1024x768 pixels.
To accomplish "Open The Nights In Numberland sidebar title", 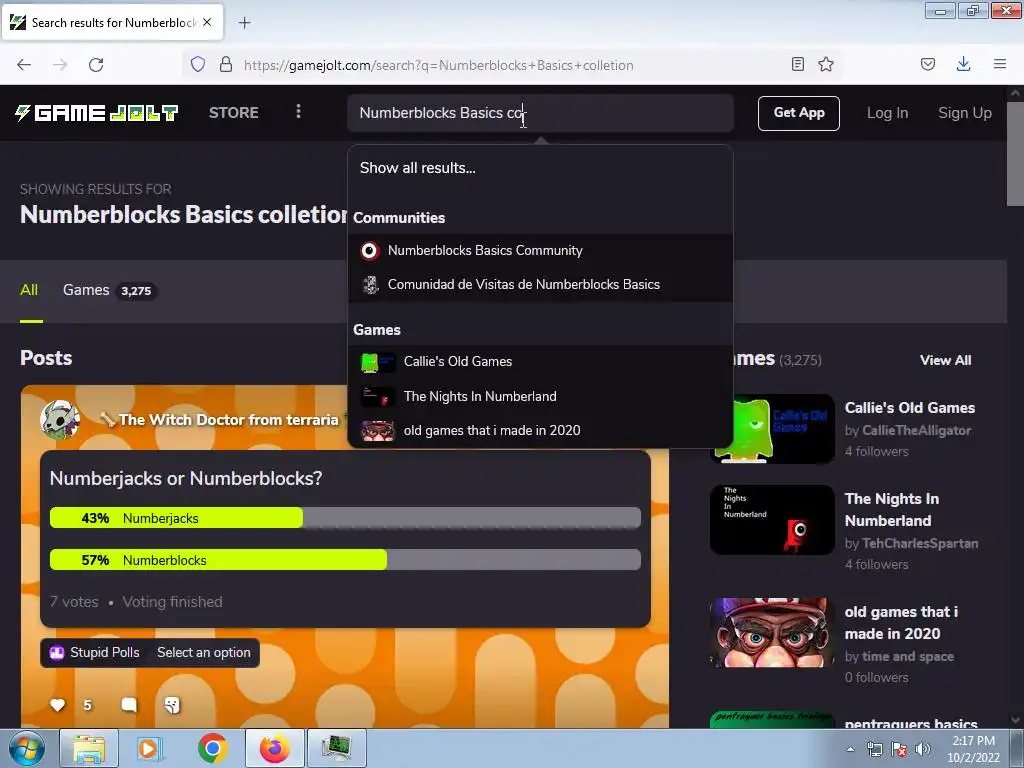I will coord(892,509).
